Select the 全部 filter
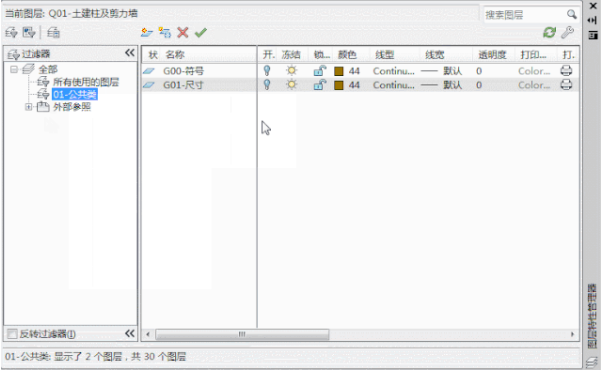Viewport: 601px width, 371px height. pyautogui.click(x=48, y=69)
